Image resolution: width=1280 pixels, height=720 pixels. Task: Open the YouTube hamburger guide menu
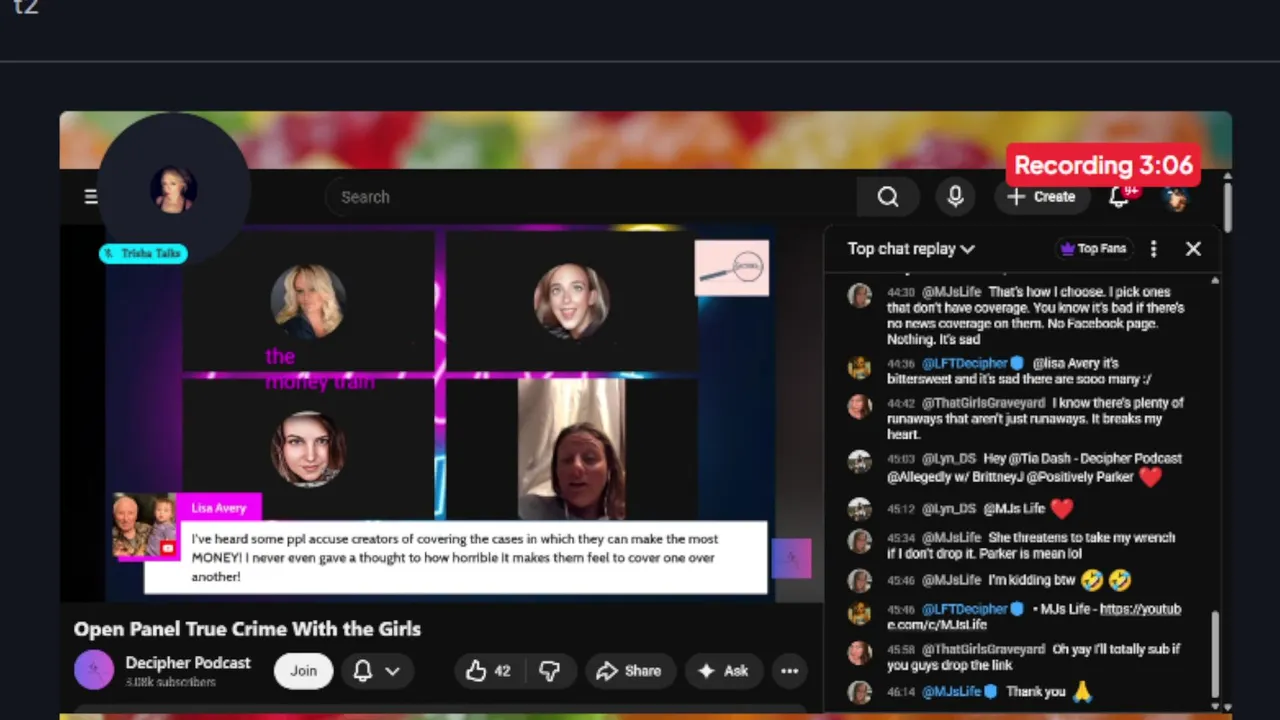point(91,197)
